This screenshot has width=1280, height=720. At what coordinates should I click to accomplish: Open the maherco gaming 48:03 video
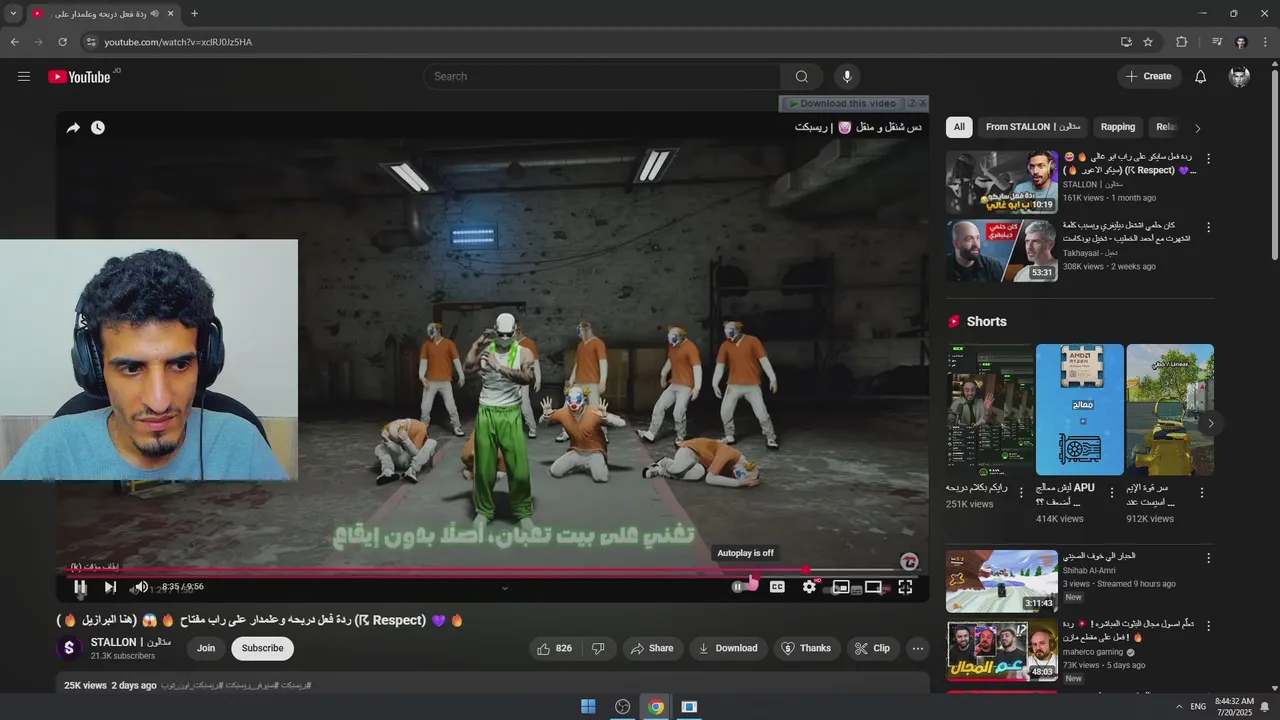(x=1002, y=650)
